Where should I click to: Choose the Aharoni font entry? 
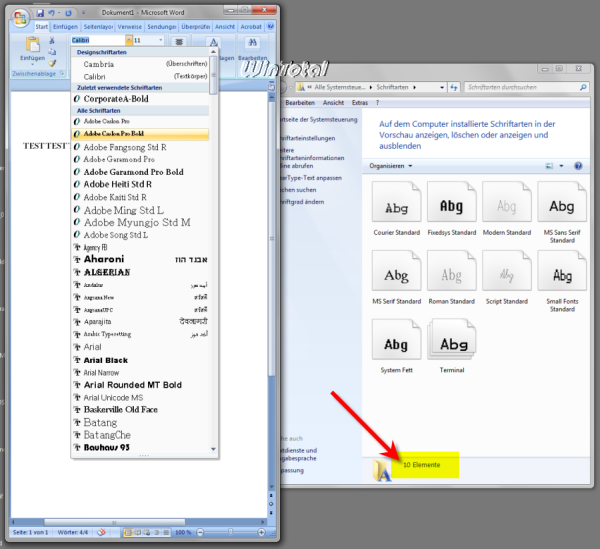[140, 259]
